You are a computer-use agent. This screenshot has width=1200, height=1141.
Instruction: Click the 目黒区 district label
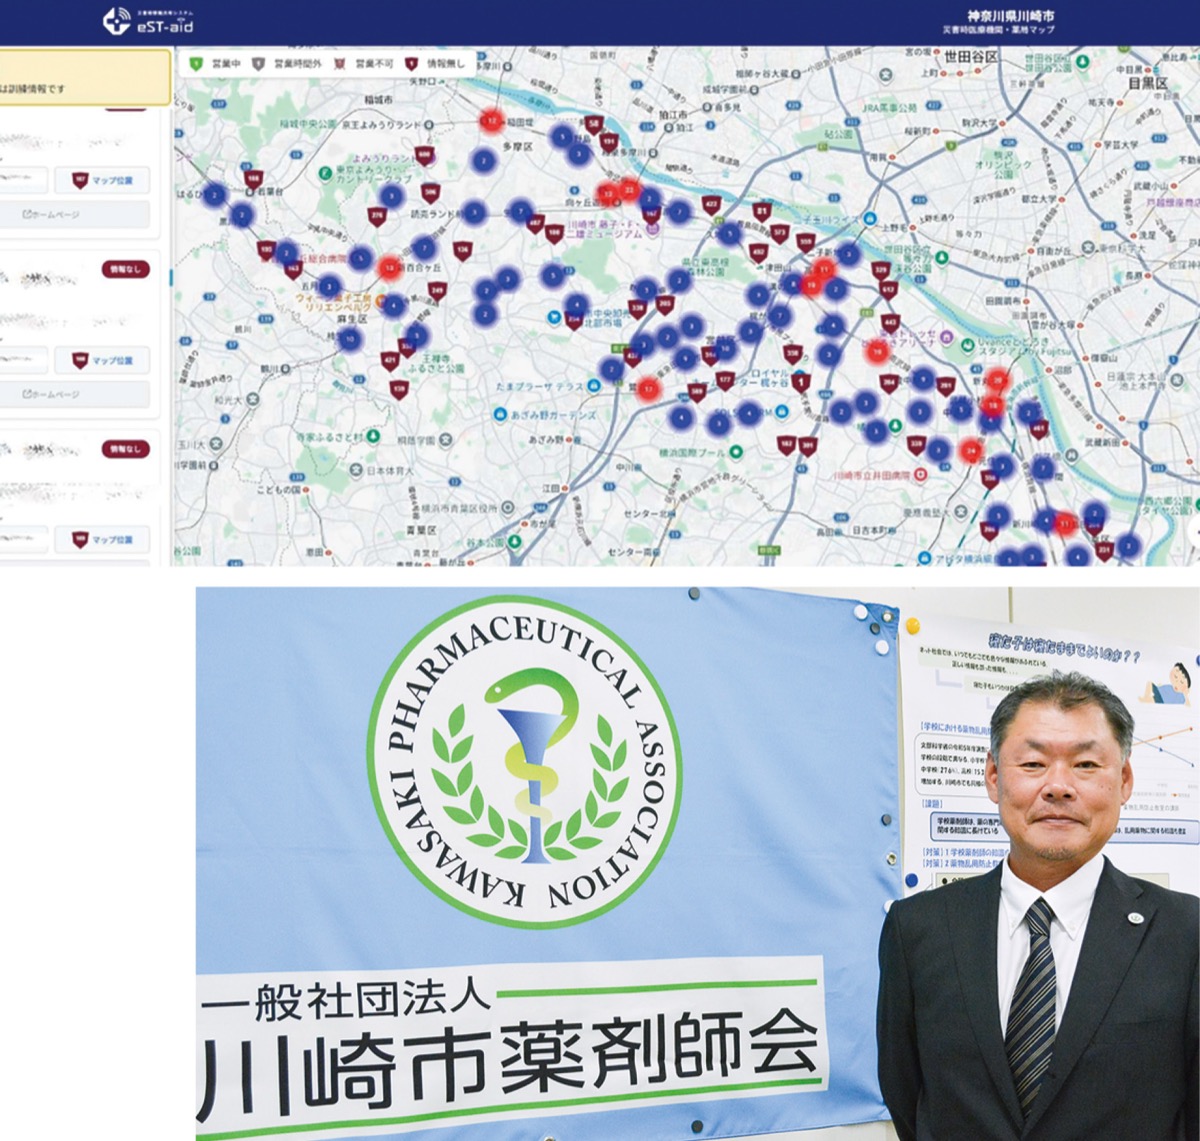click(1148, 83)
